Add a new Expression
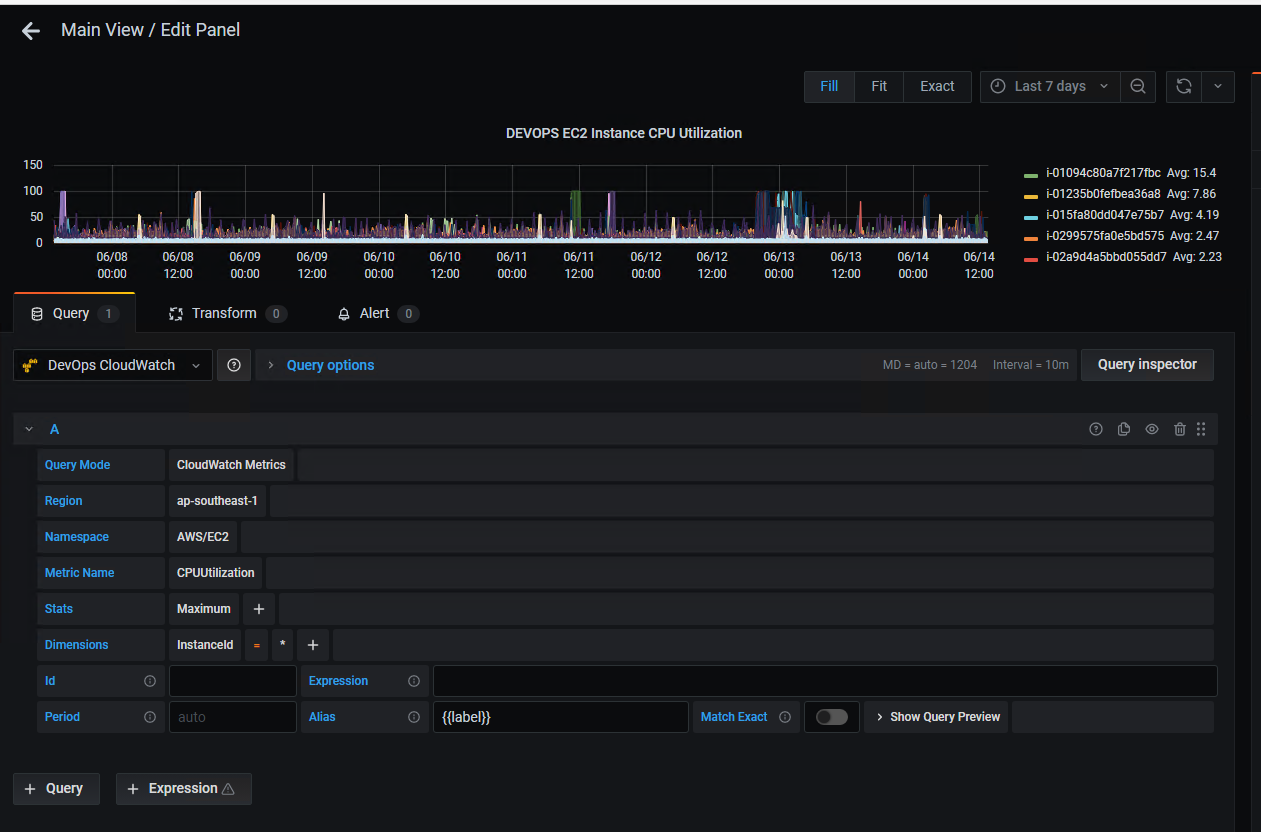 [x=183, y=789]
